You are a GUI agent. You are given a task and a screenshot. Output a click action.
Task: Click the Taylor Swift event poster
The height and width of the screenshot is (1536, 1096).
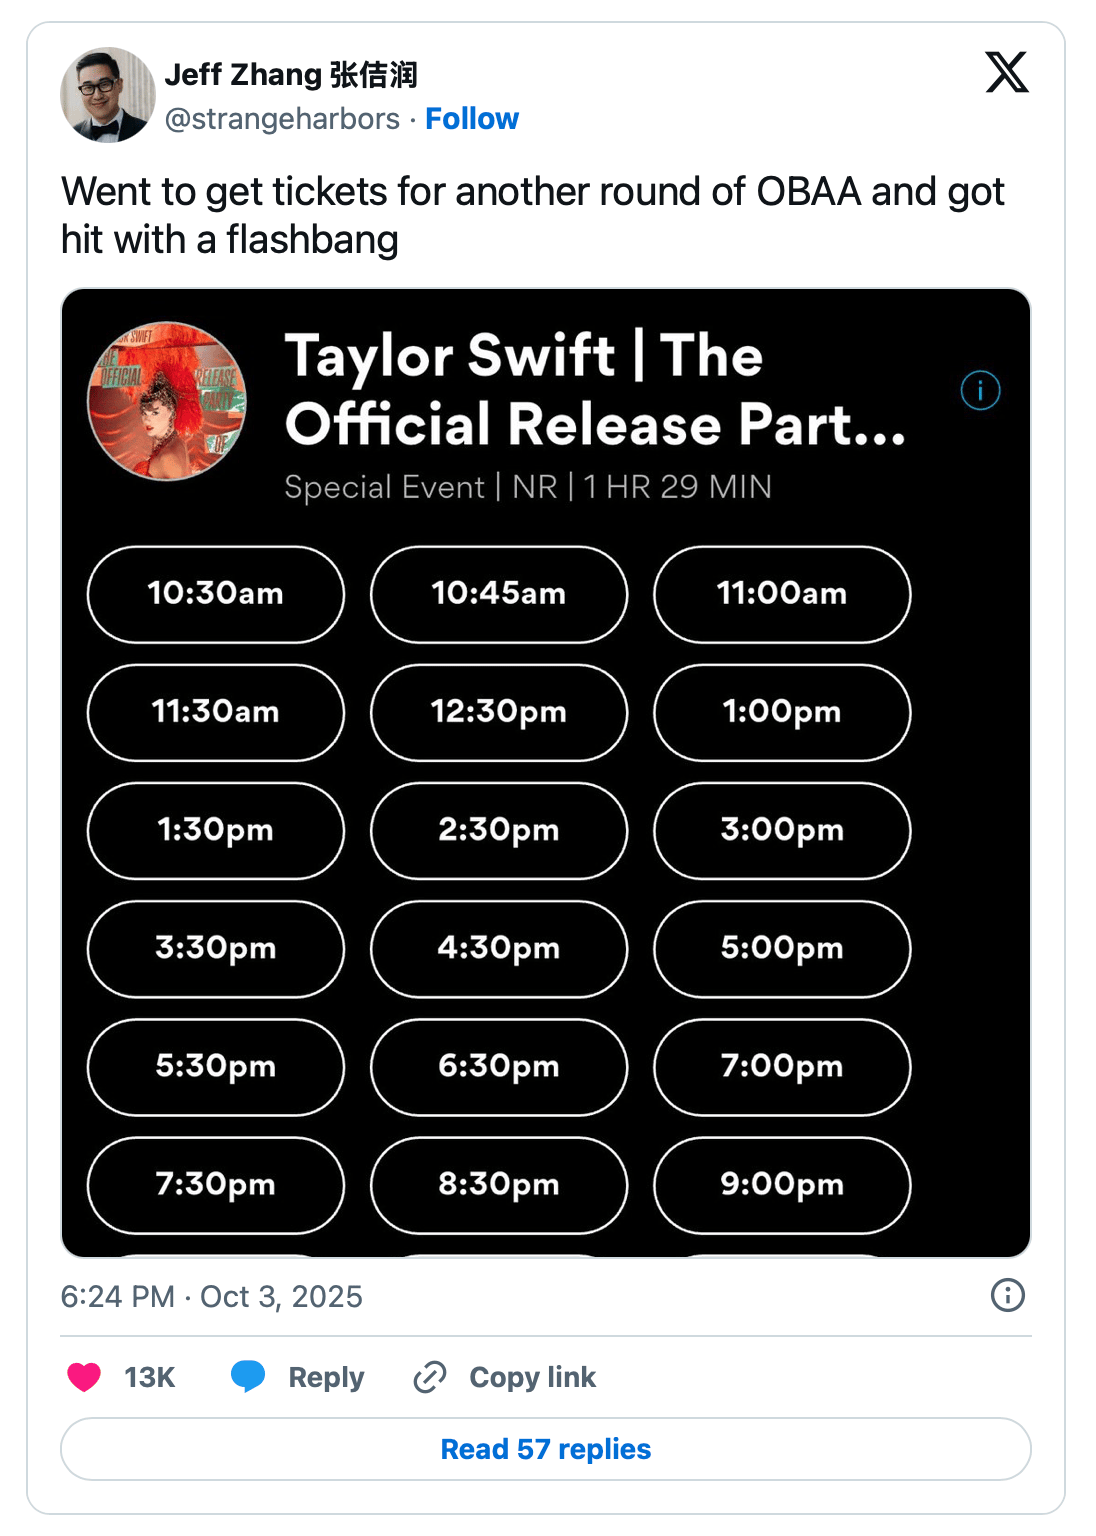point(167,401)
